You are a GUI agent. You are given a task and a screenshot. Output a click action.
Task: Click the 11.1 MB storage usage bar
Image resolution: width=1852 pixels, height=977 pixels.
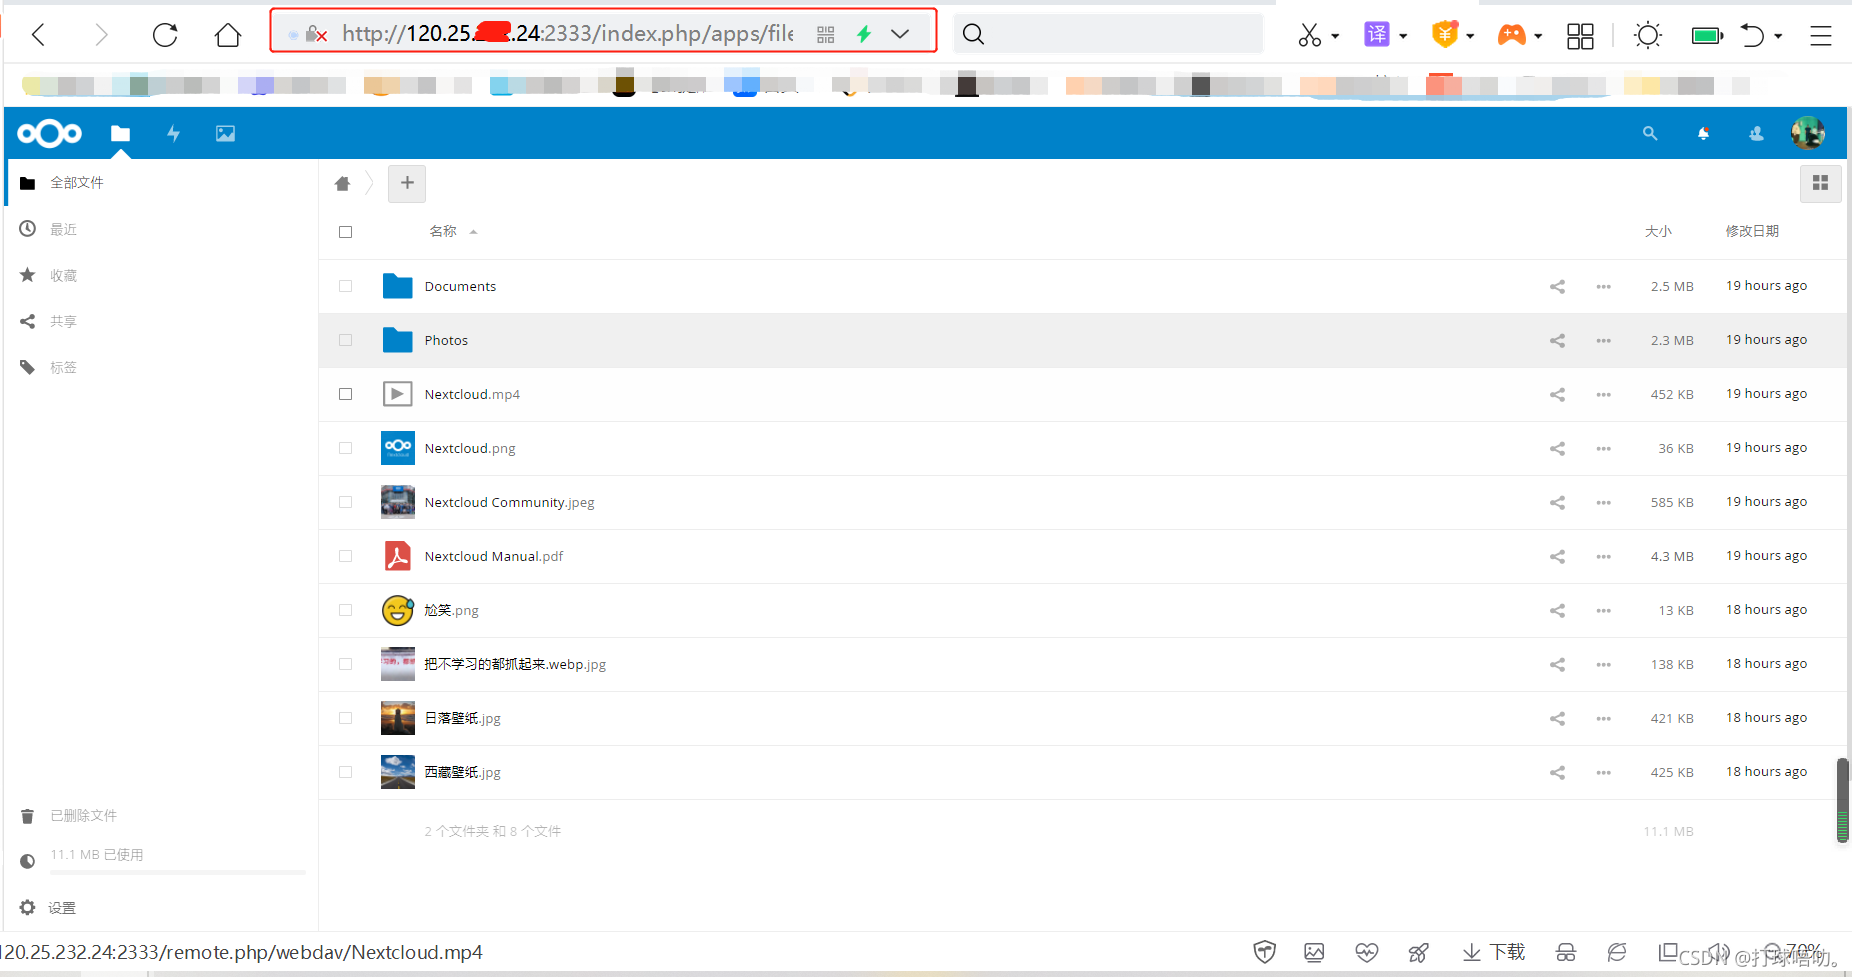(x=178, y=873)
